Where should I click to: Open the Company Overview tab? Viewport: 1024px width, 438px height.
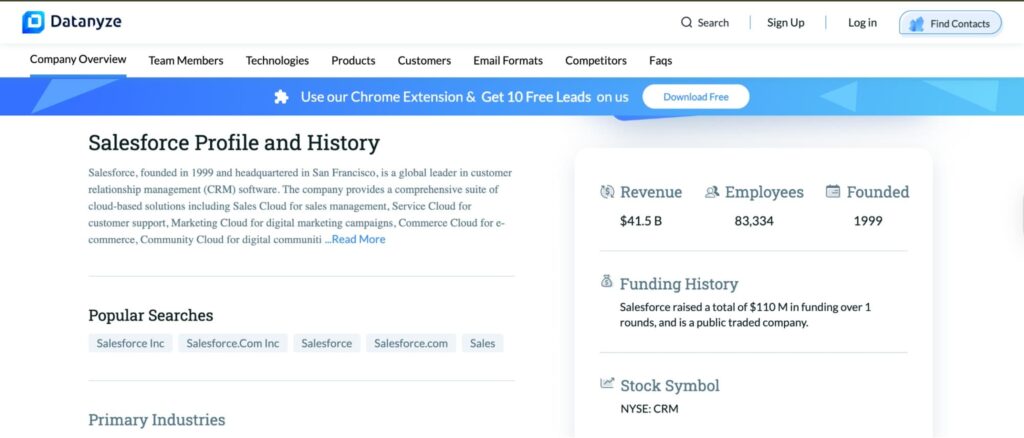[78, 59]
